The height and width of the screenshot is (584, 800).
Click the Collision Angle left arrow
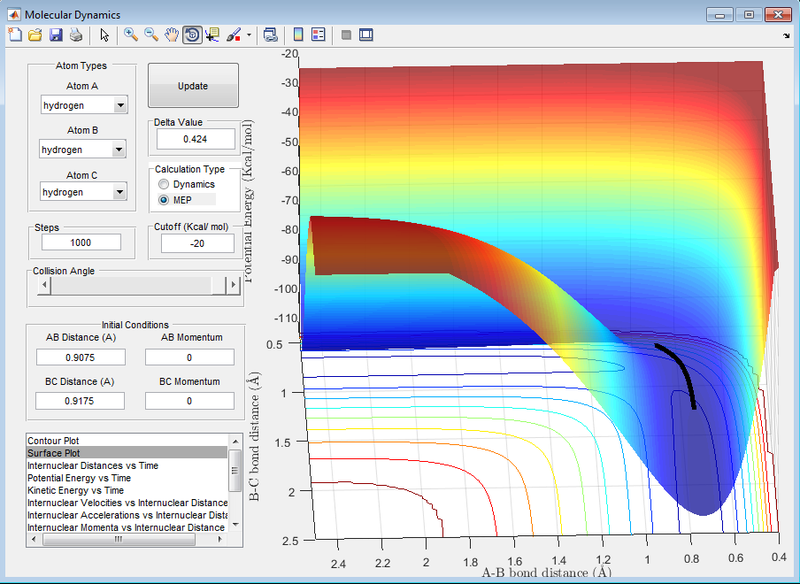click(44, 285)
